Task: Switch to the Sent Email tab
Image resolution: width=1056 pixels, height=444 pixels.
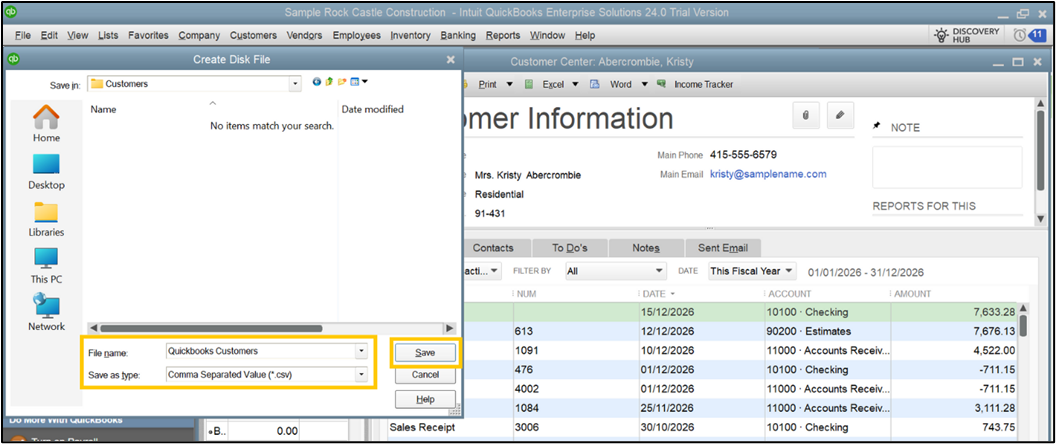Action: click(x=723, y=248)
